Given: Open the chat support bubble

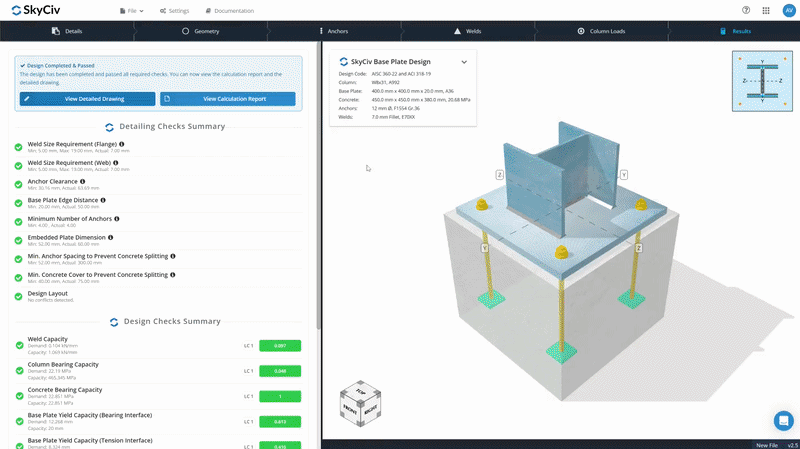Looking at the screenshot, I should click(x=783, y=421).
